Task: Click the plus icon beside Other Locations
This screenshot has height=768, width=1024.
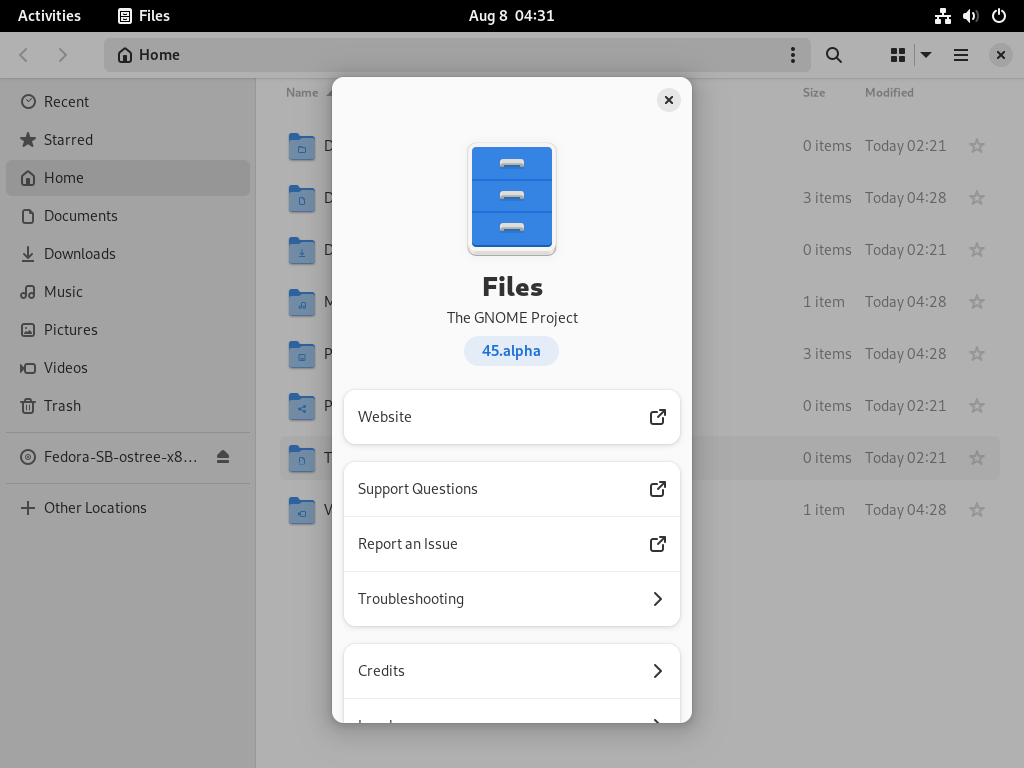Action: 28,508
